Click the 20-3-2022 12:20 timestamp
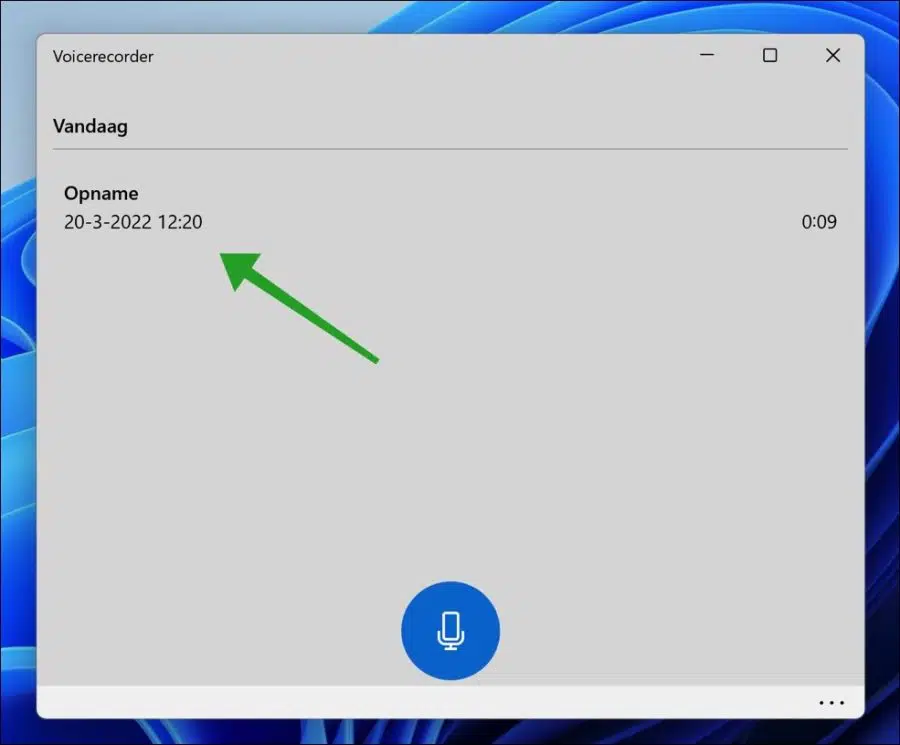Screen dimensions: 900x745 (x=133, y=222)
